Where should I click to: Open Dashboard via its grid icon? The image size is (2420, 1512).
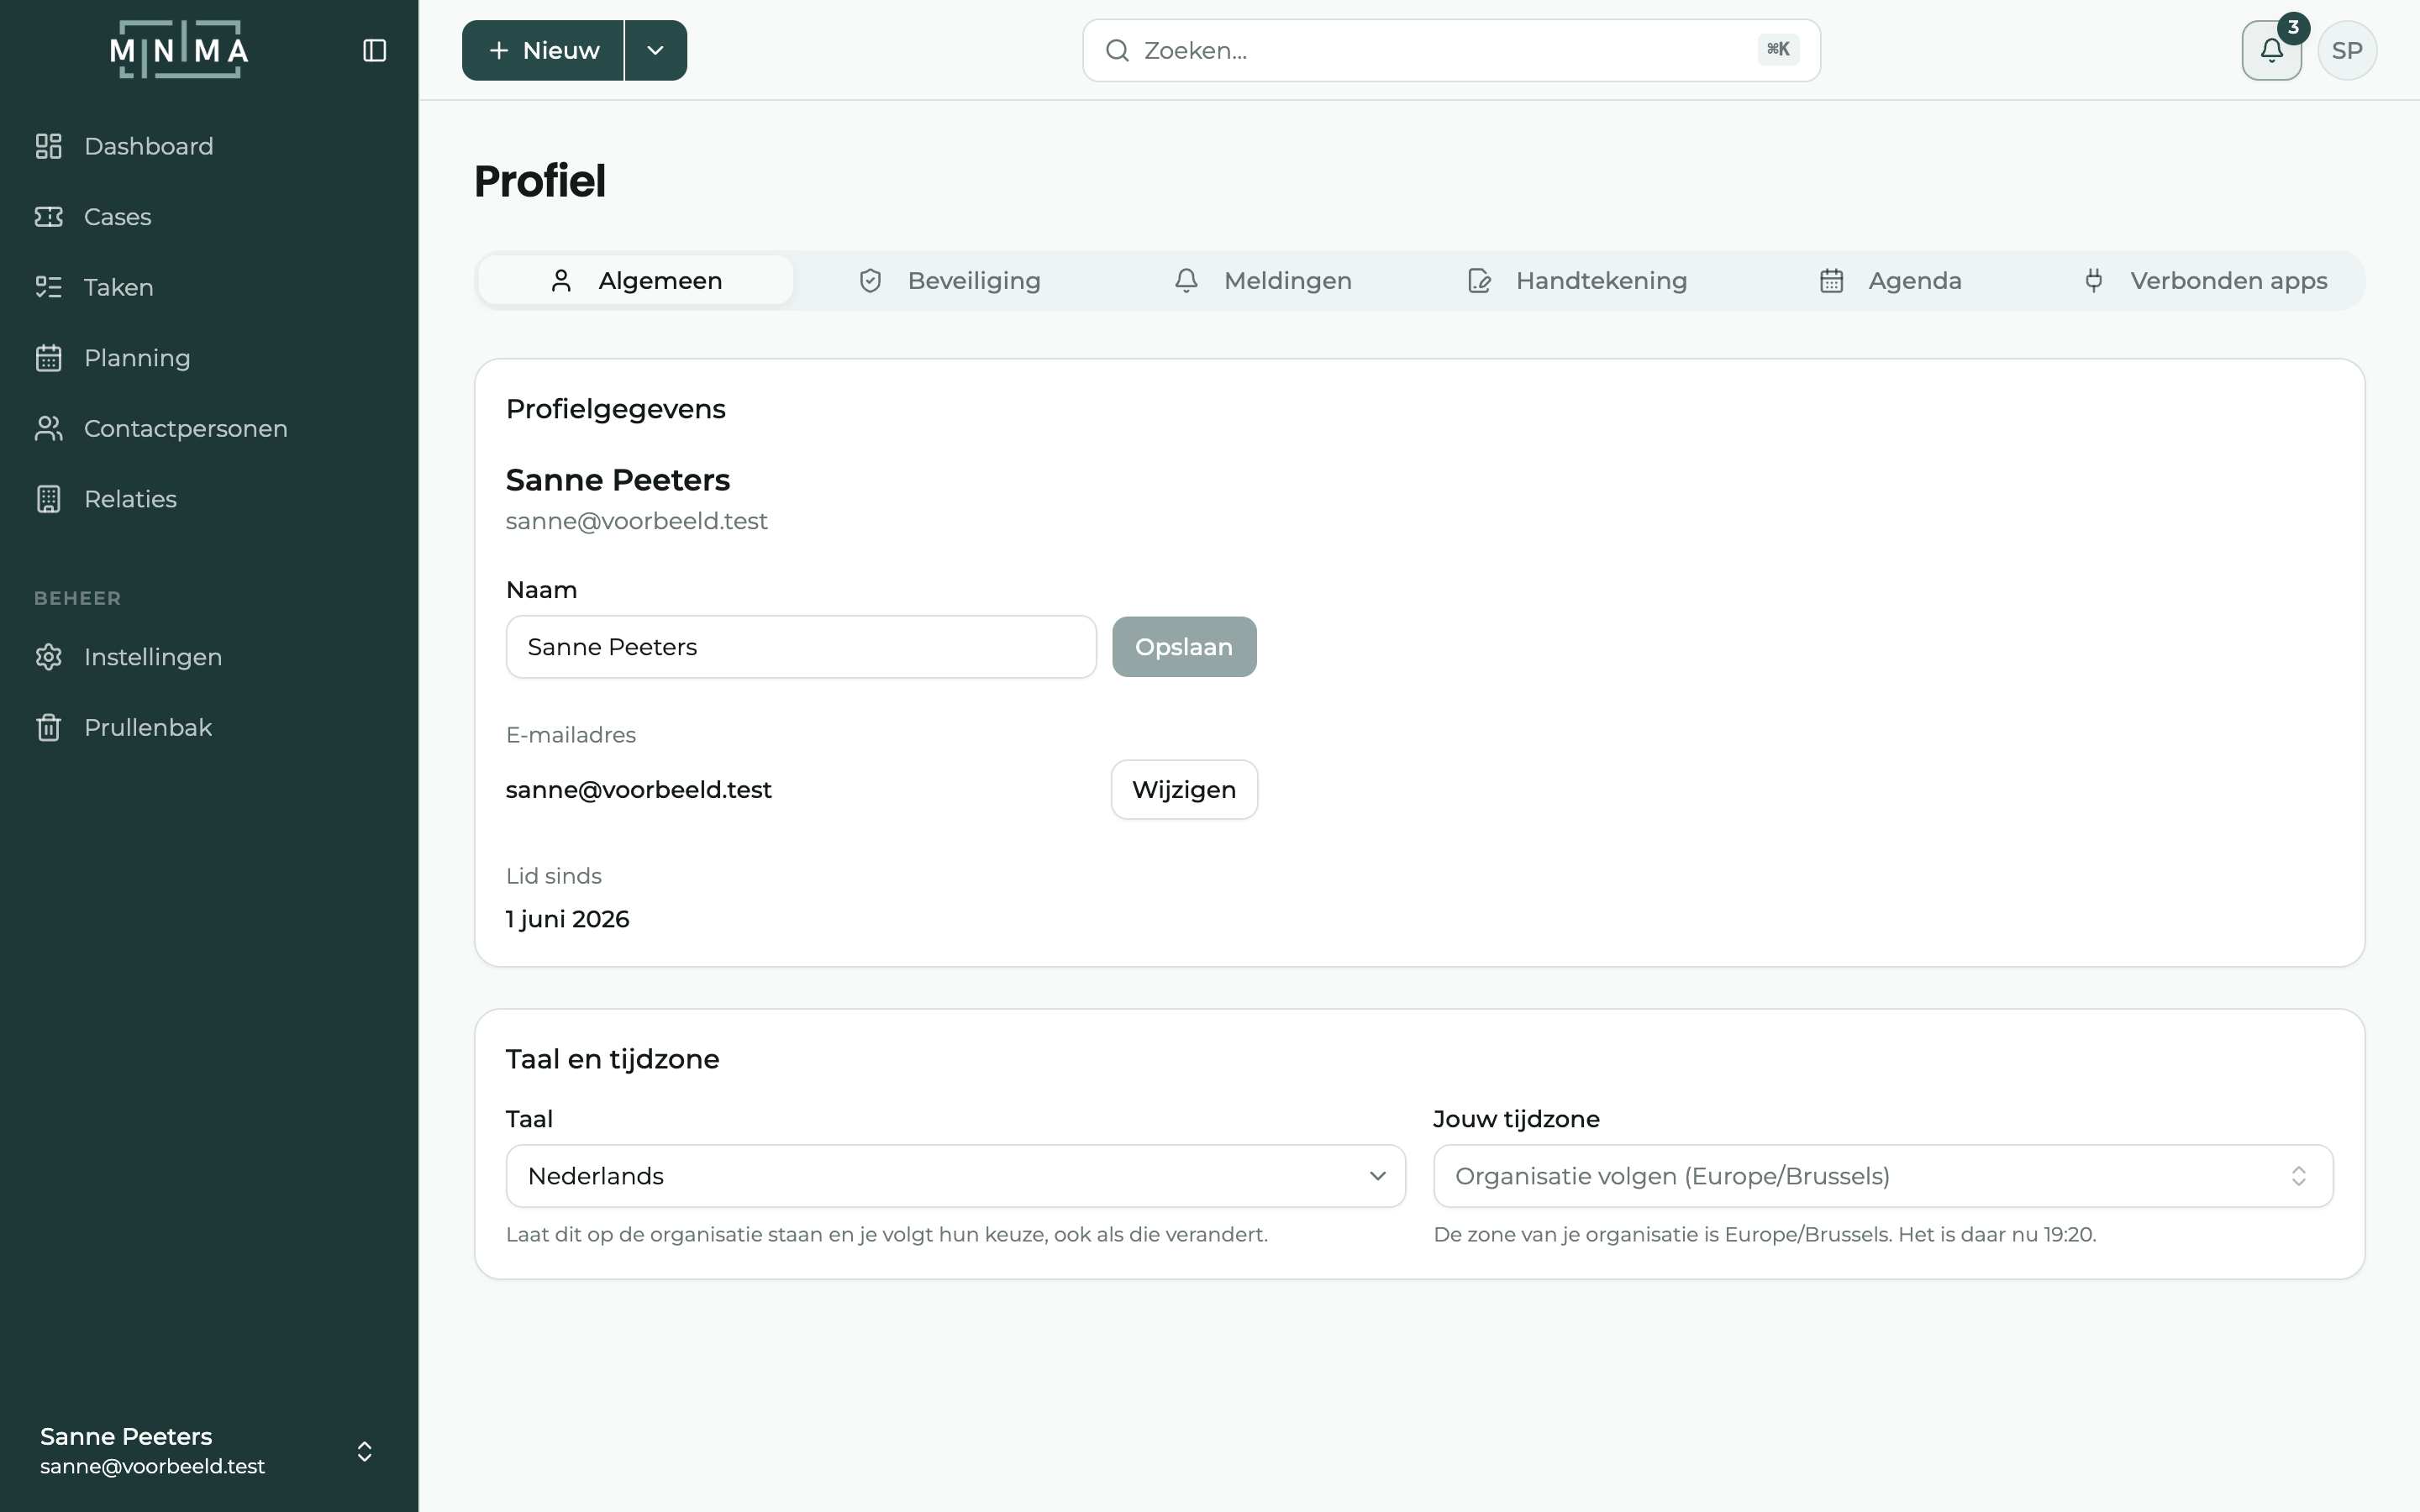point(48,146)
